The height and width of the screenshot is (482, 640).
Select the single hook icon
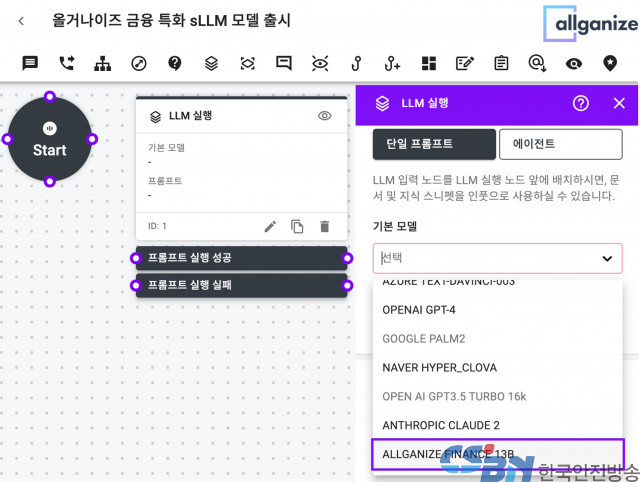pos(356,63)
